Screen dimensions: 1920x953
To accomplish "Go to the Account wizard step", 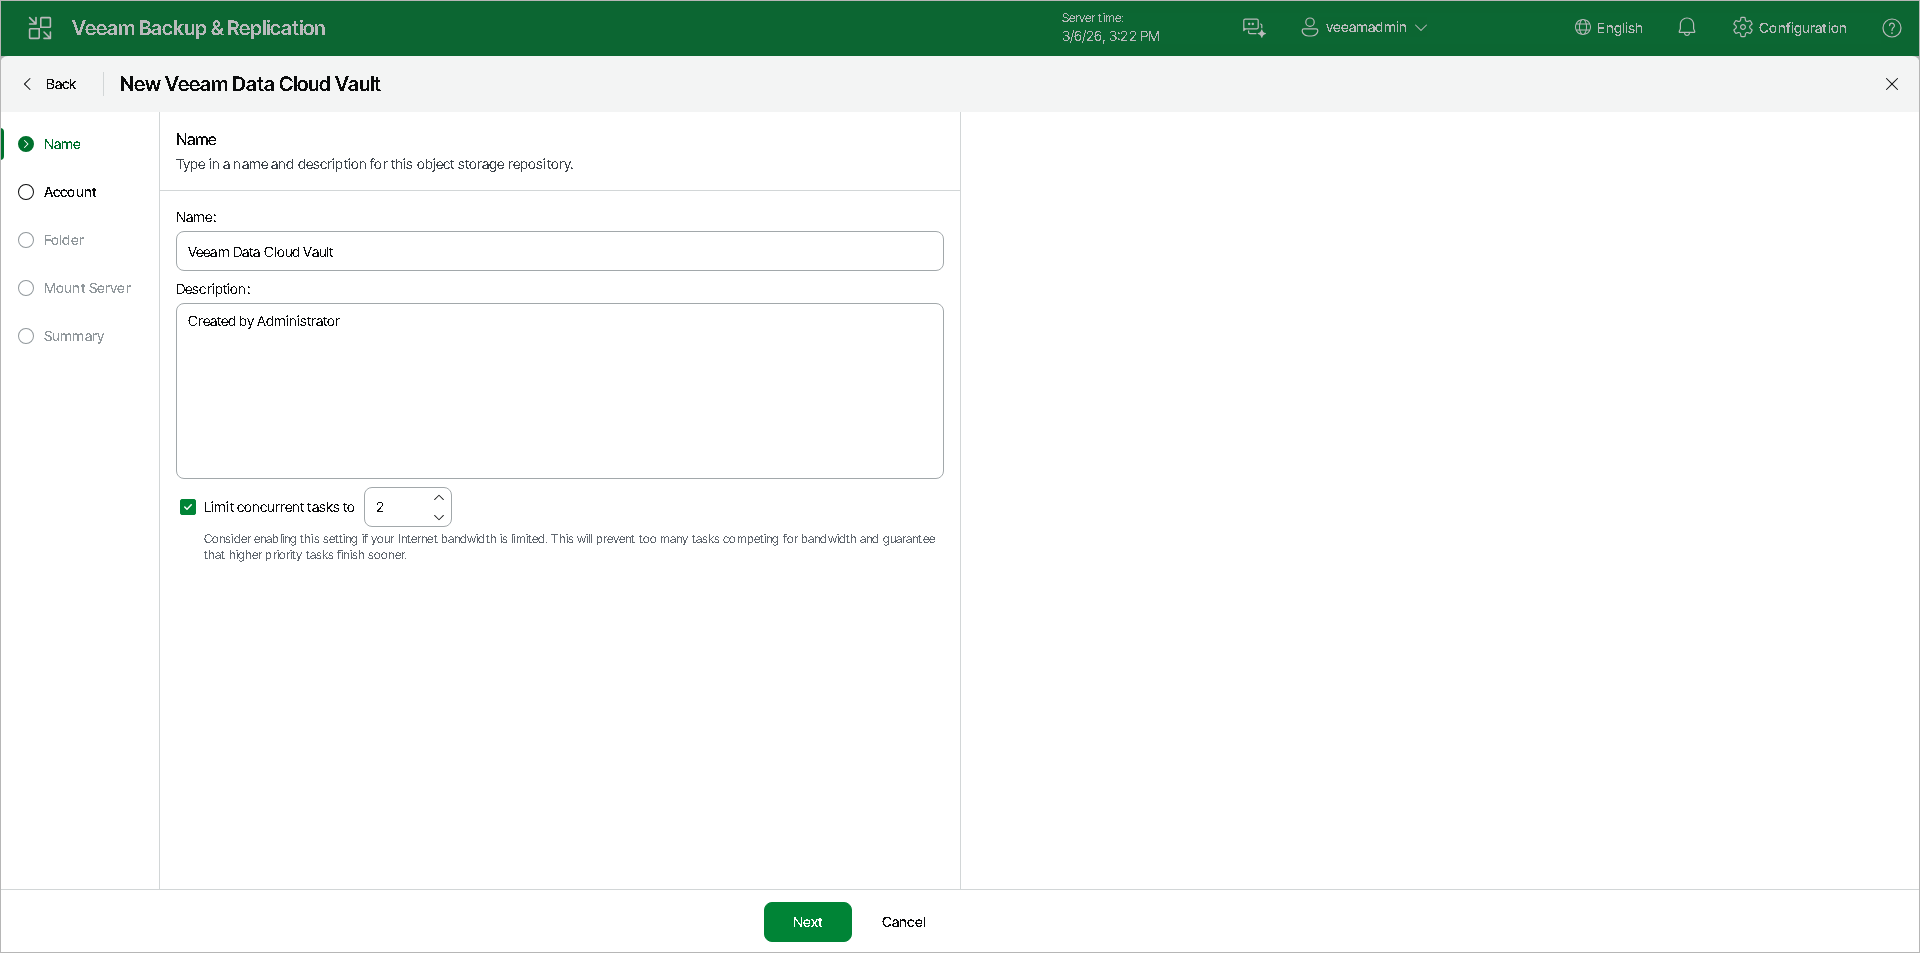I will (70, 192).
